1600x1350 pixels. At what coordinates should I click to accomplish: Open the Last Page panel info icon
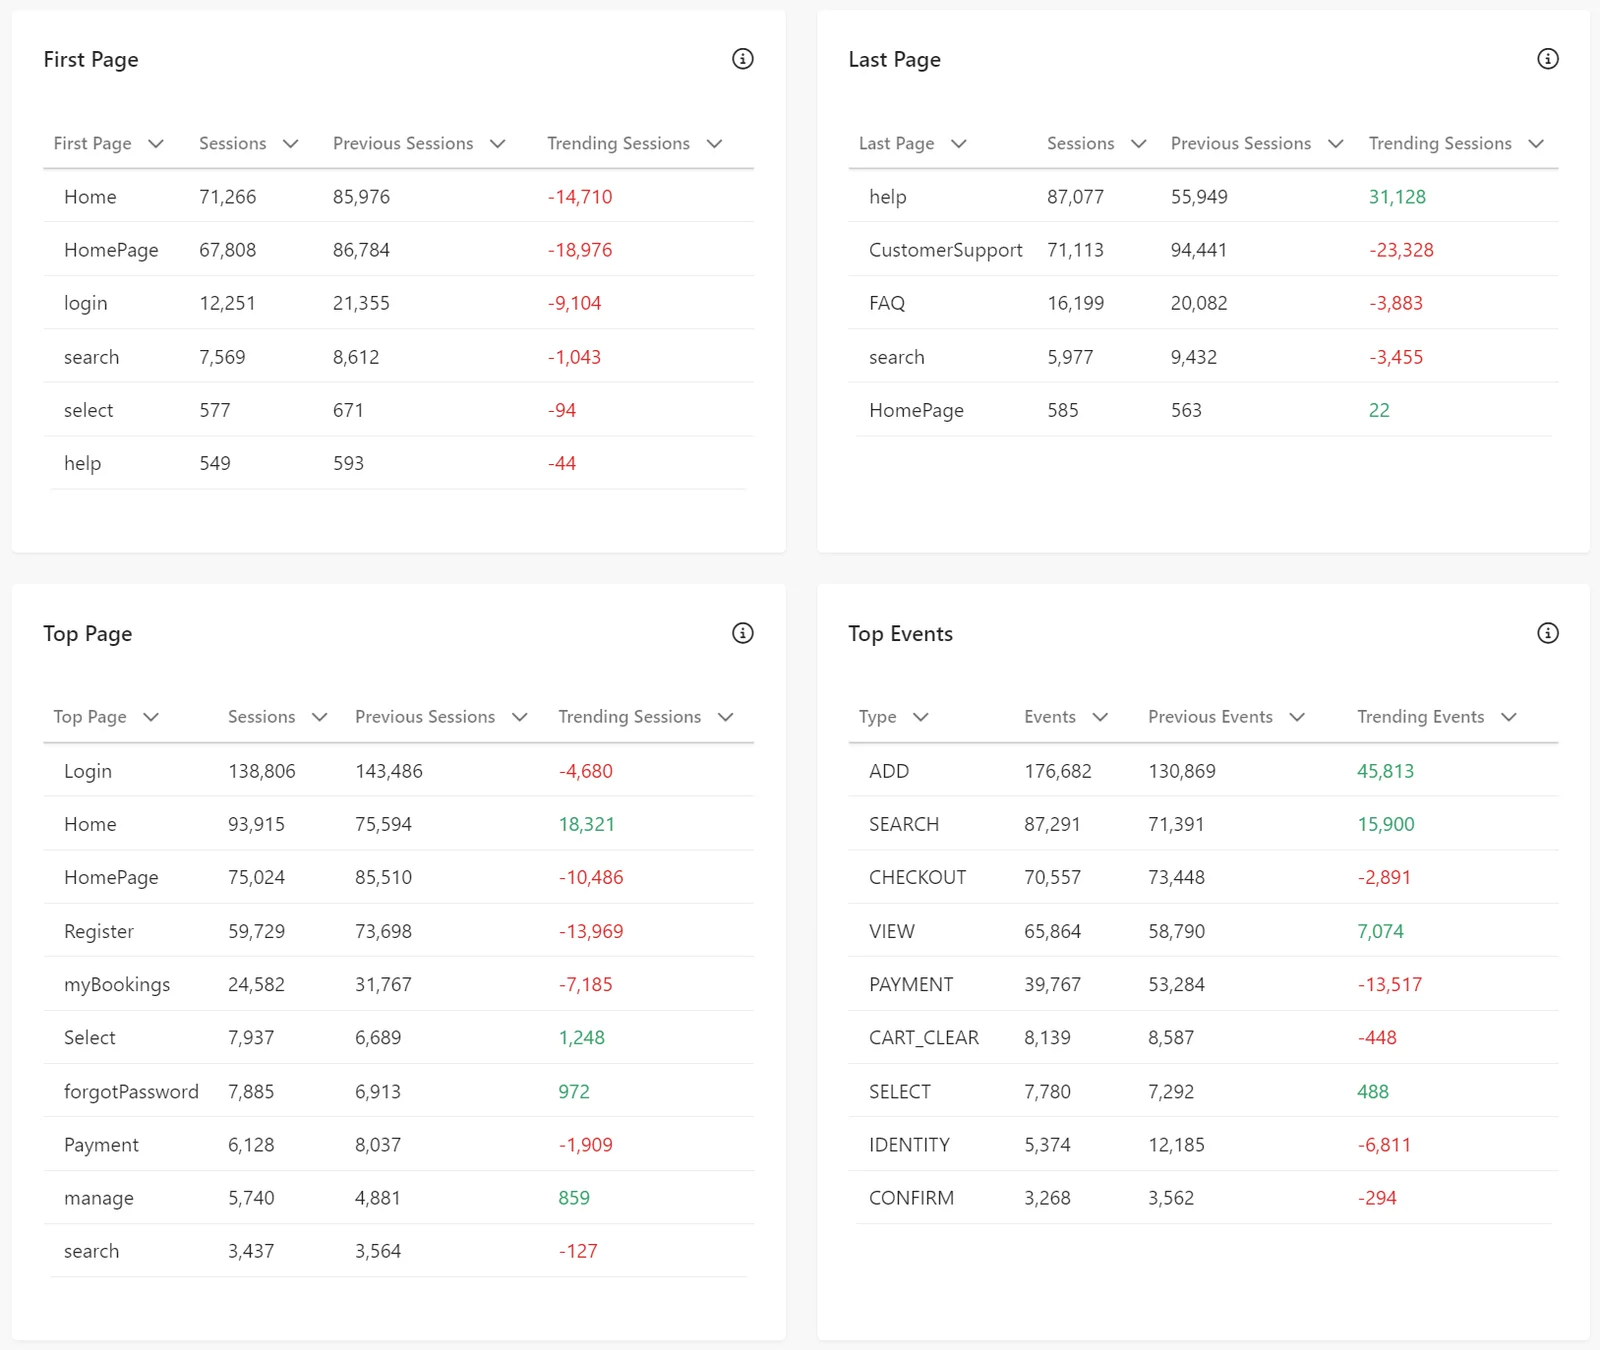pyautogui.click(x=1547, y=59)
